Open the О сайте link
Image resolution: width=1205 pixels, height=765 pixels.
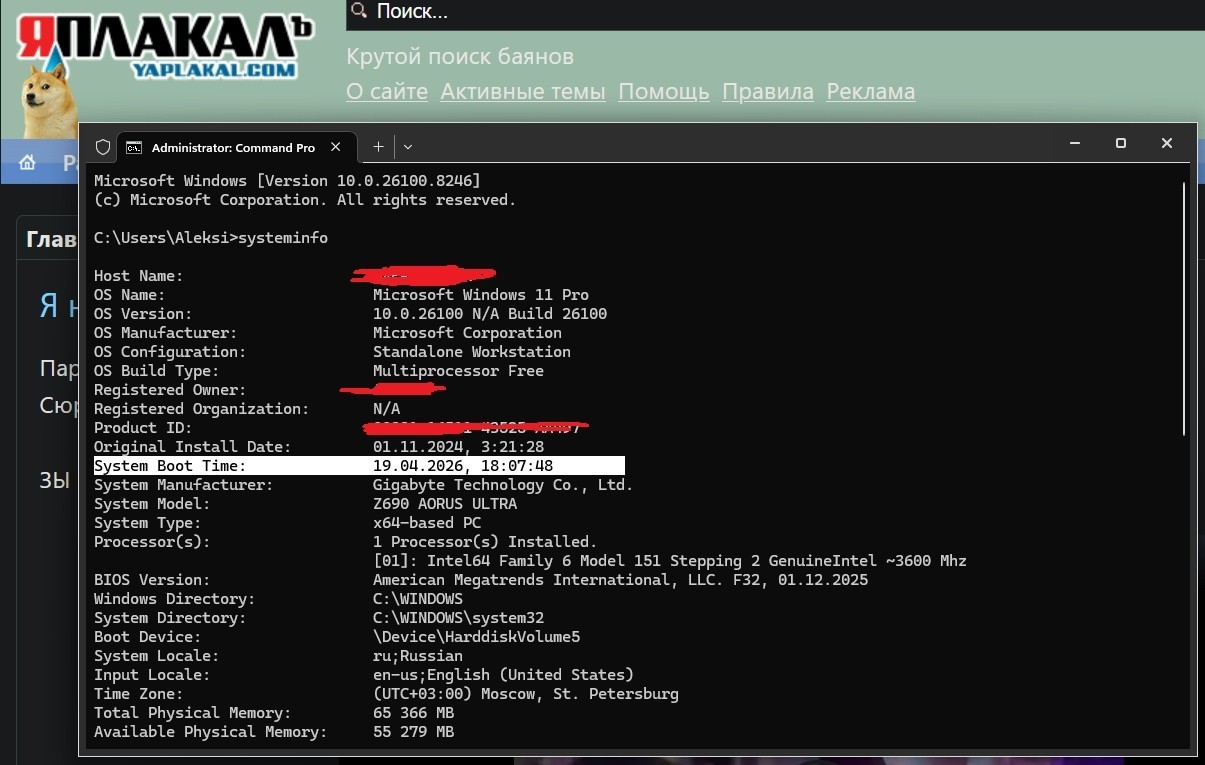(387, 92)
